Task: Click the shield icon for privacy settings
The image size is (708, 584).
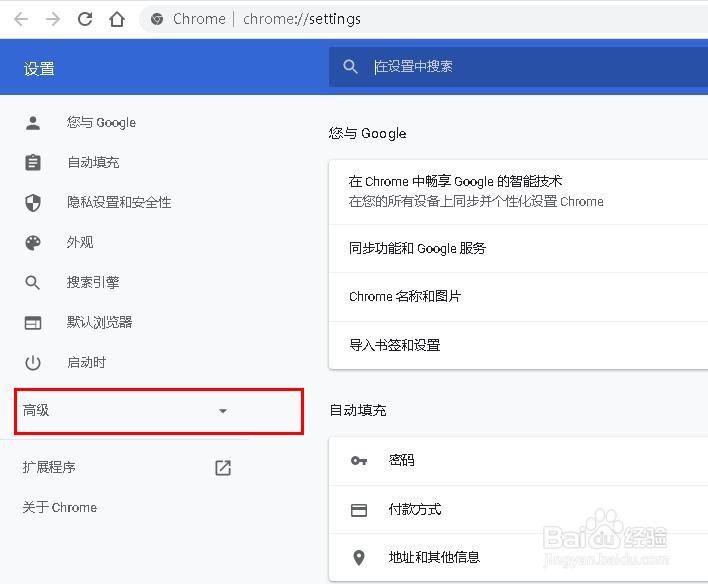Action: coord(33,202)
